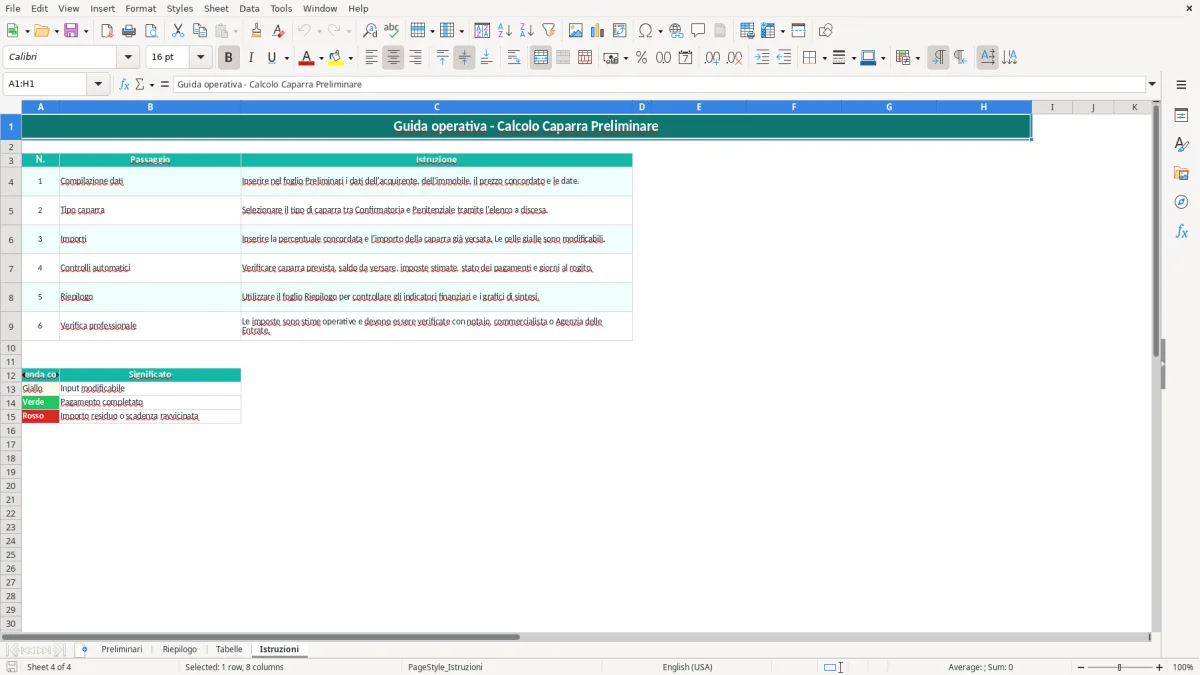Toggle Align Left
The image size is (1200, 675).
pos(372,58)
